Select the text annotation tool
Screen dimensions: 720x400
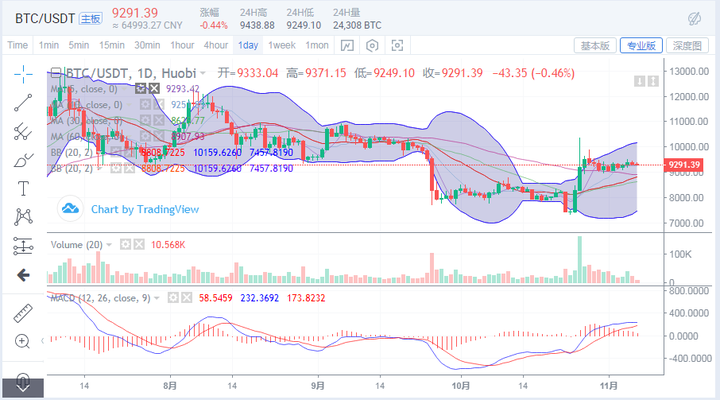[23, 189]
